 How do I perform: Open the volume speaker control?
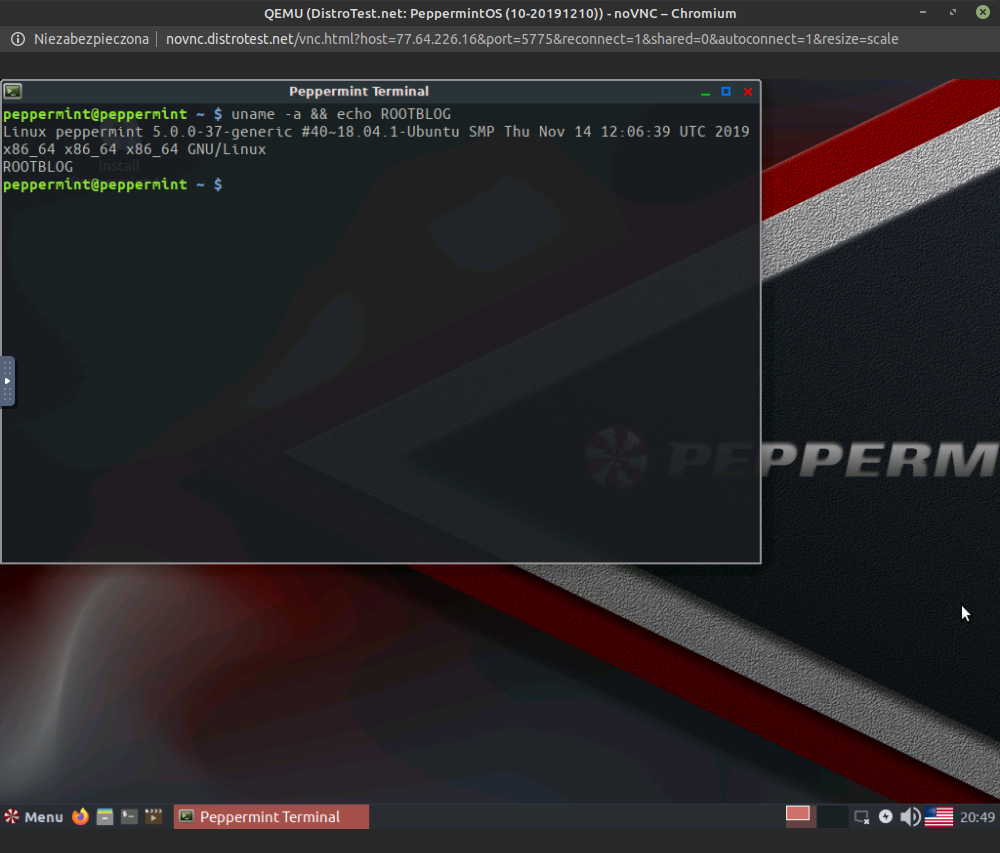(x=909, y=817)
